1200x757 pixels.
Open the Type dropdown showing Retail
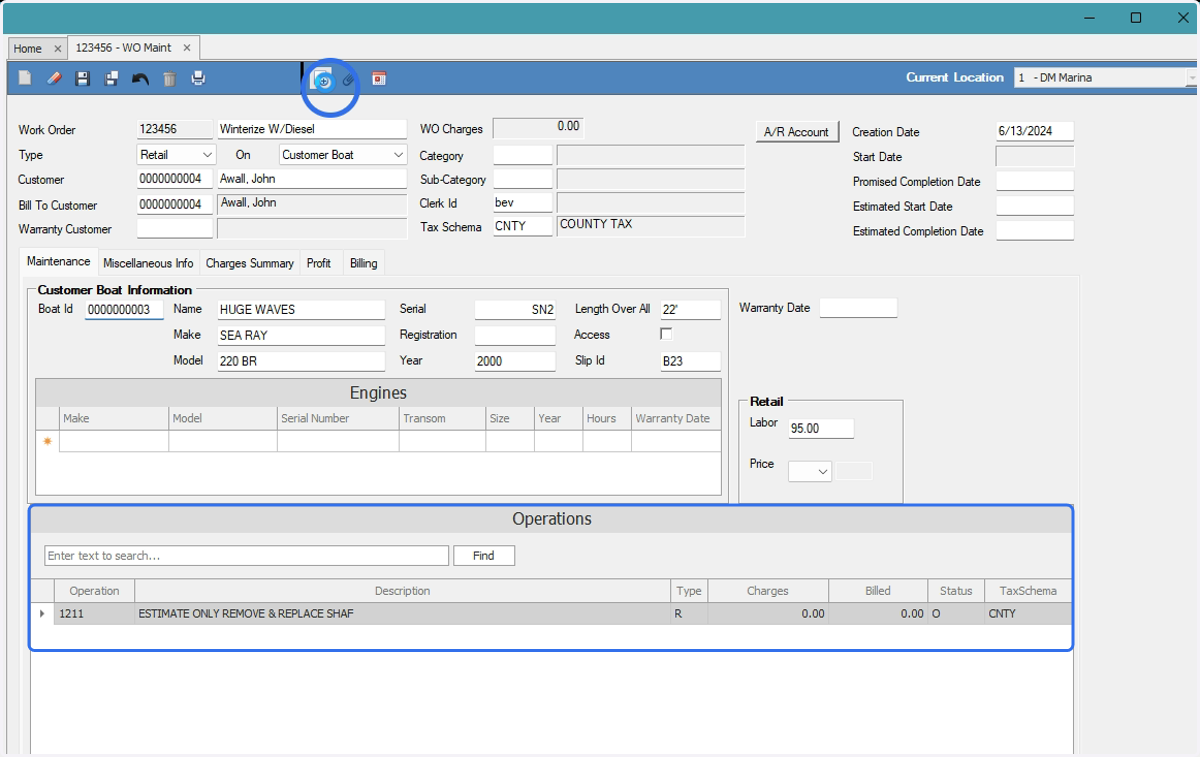tap(207, 155)
